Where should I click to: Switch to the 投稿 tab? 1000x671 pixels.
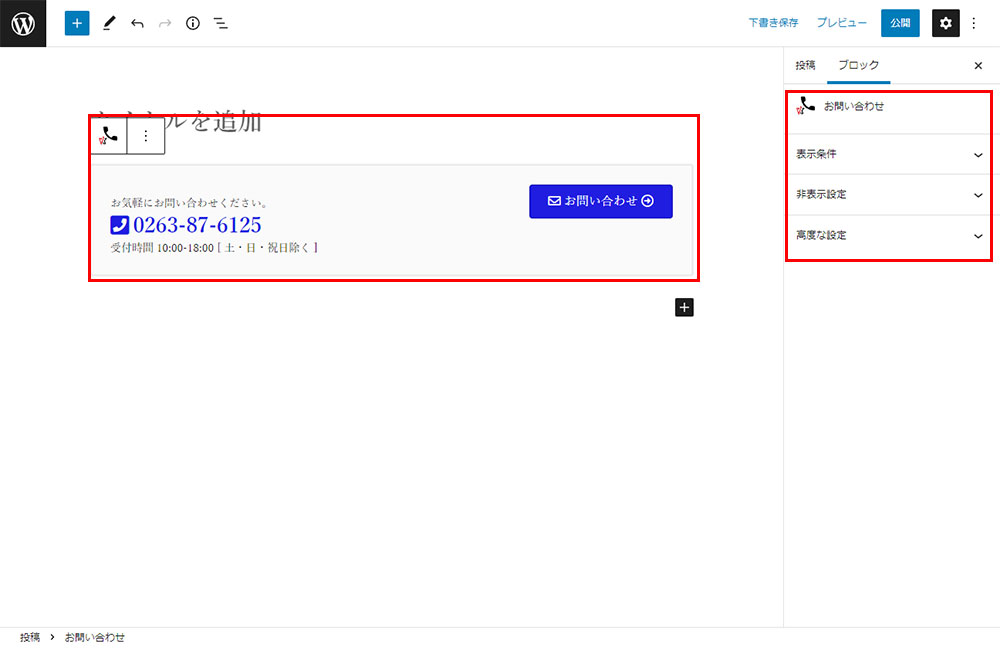[805, 65]
